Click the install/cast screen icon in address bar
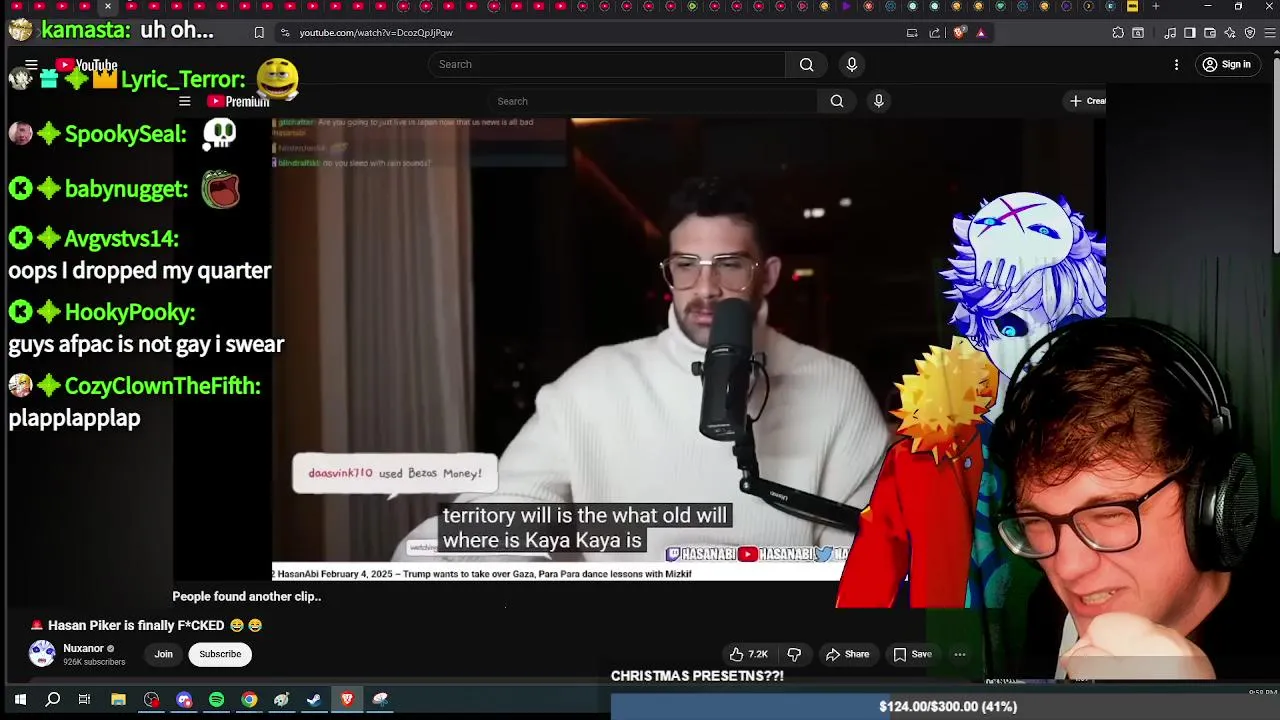Screen dimensions: 1280x720 click(x=912, y=33)
